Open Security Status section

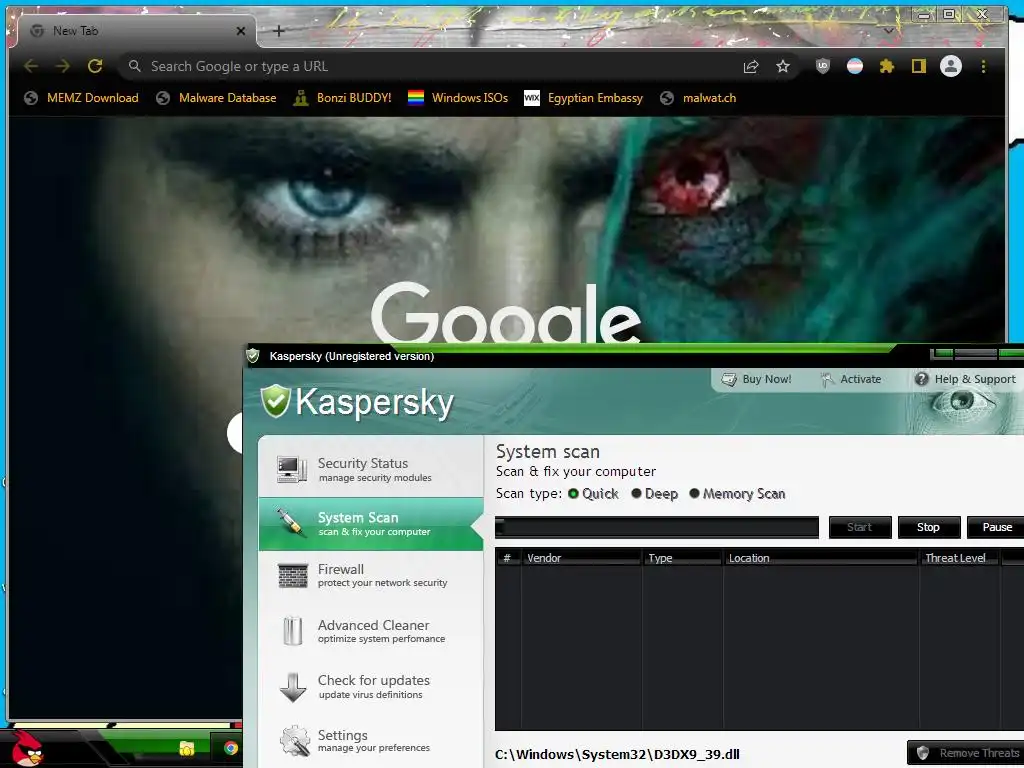371,469
